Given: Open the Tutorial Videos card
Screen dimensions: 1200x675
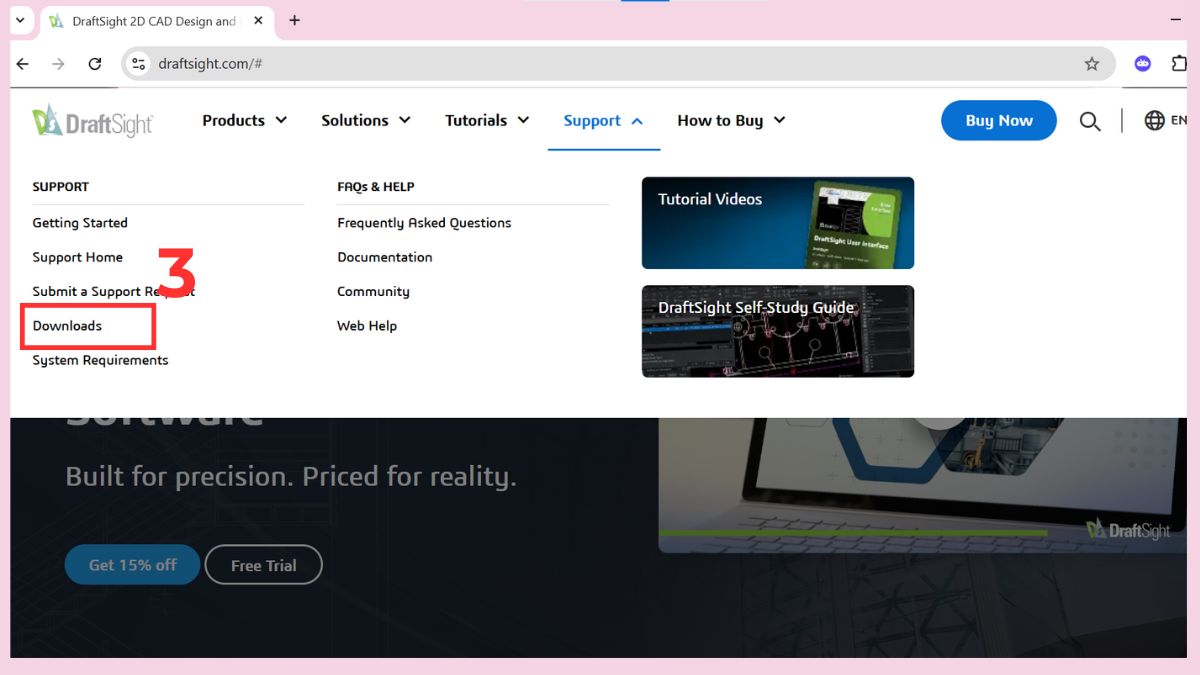Looking at the screenshot, I should [778, 223].
